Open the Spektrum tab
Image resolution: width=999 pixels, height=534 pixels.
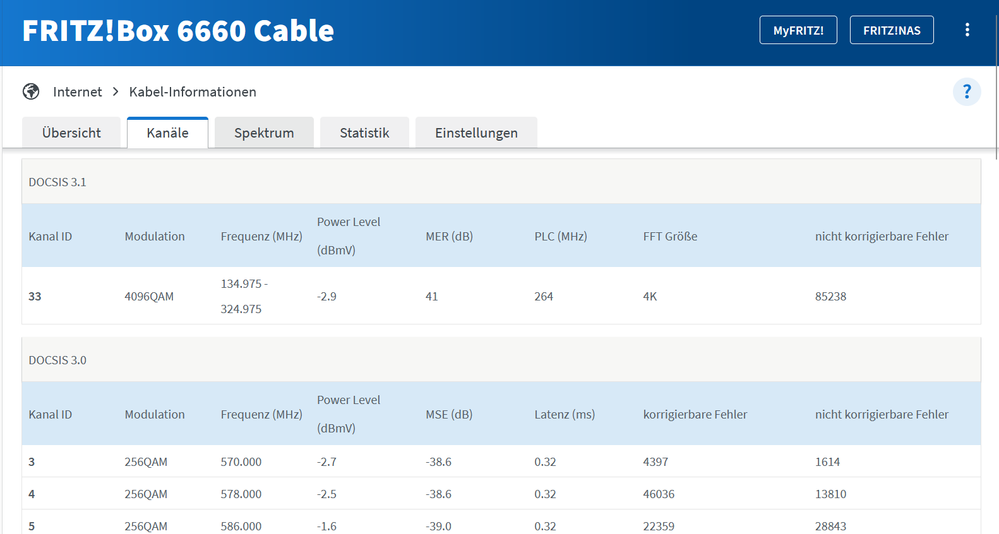pyautogui.click(x=264, y=133)
